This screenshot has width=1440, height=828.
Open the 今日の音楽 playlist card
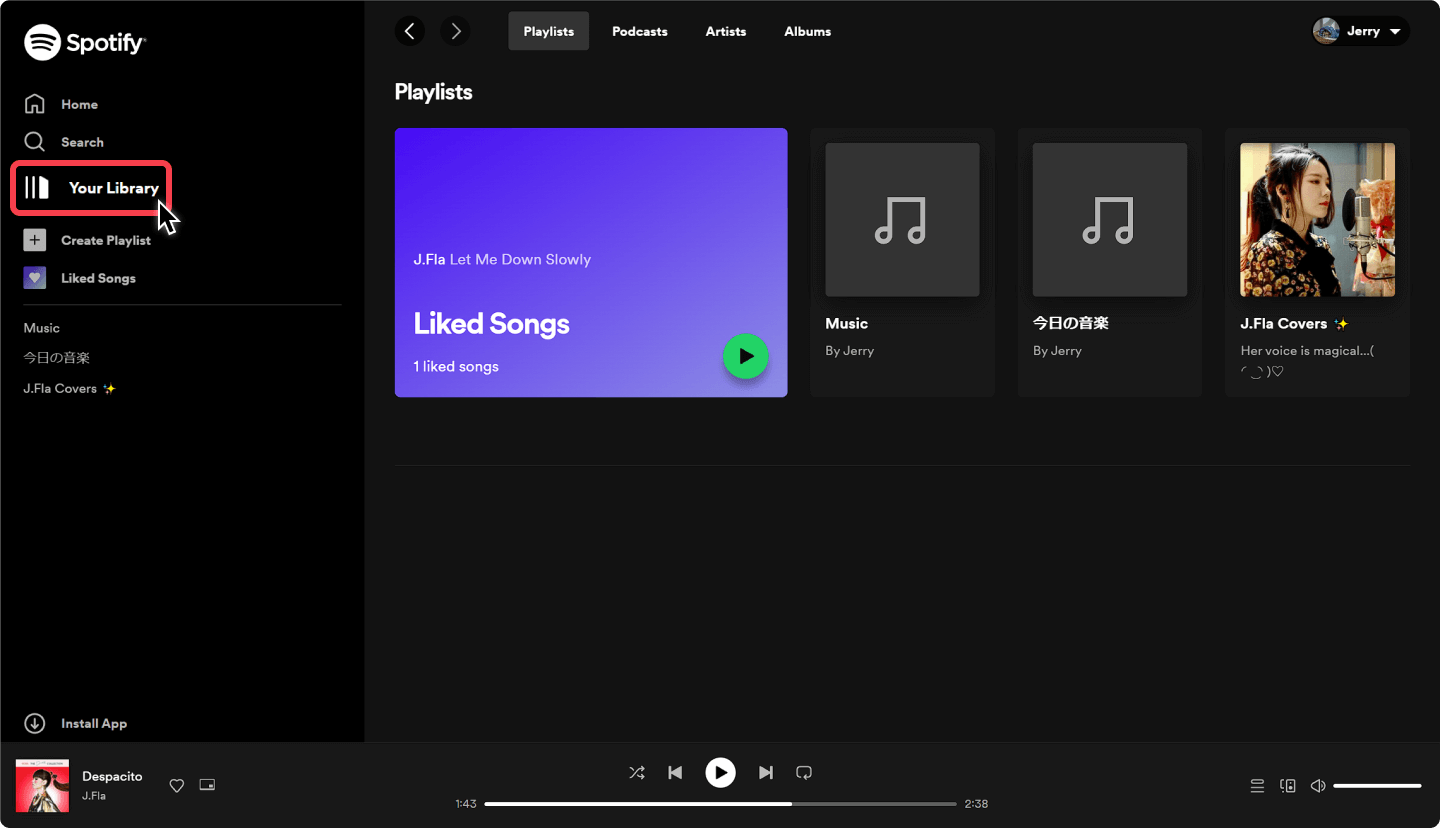(x=1110, y=262)
